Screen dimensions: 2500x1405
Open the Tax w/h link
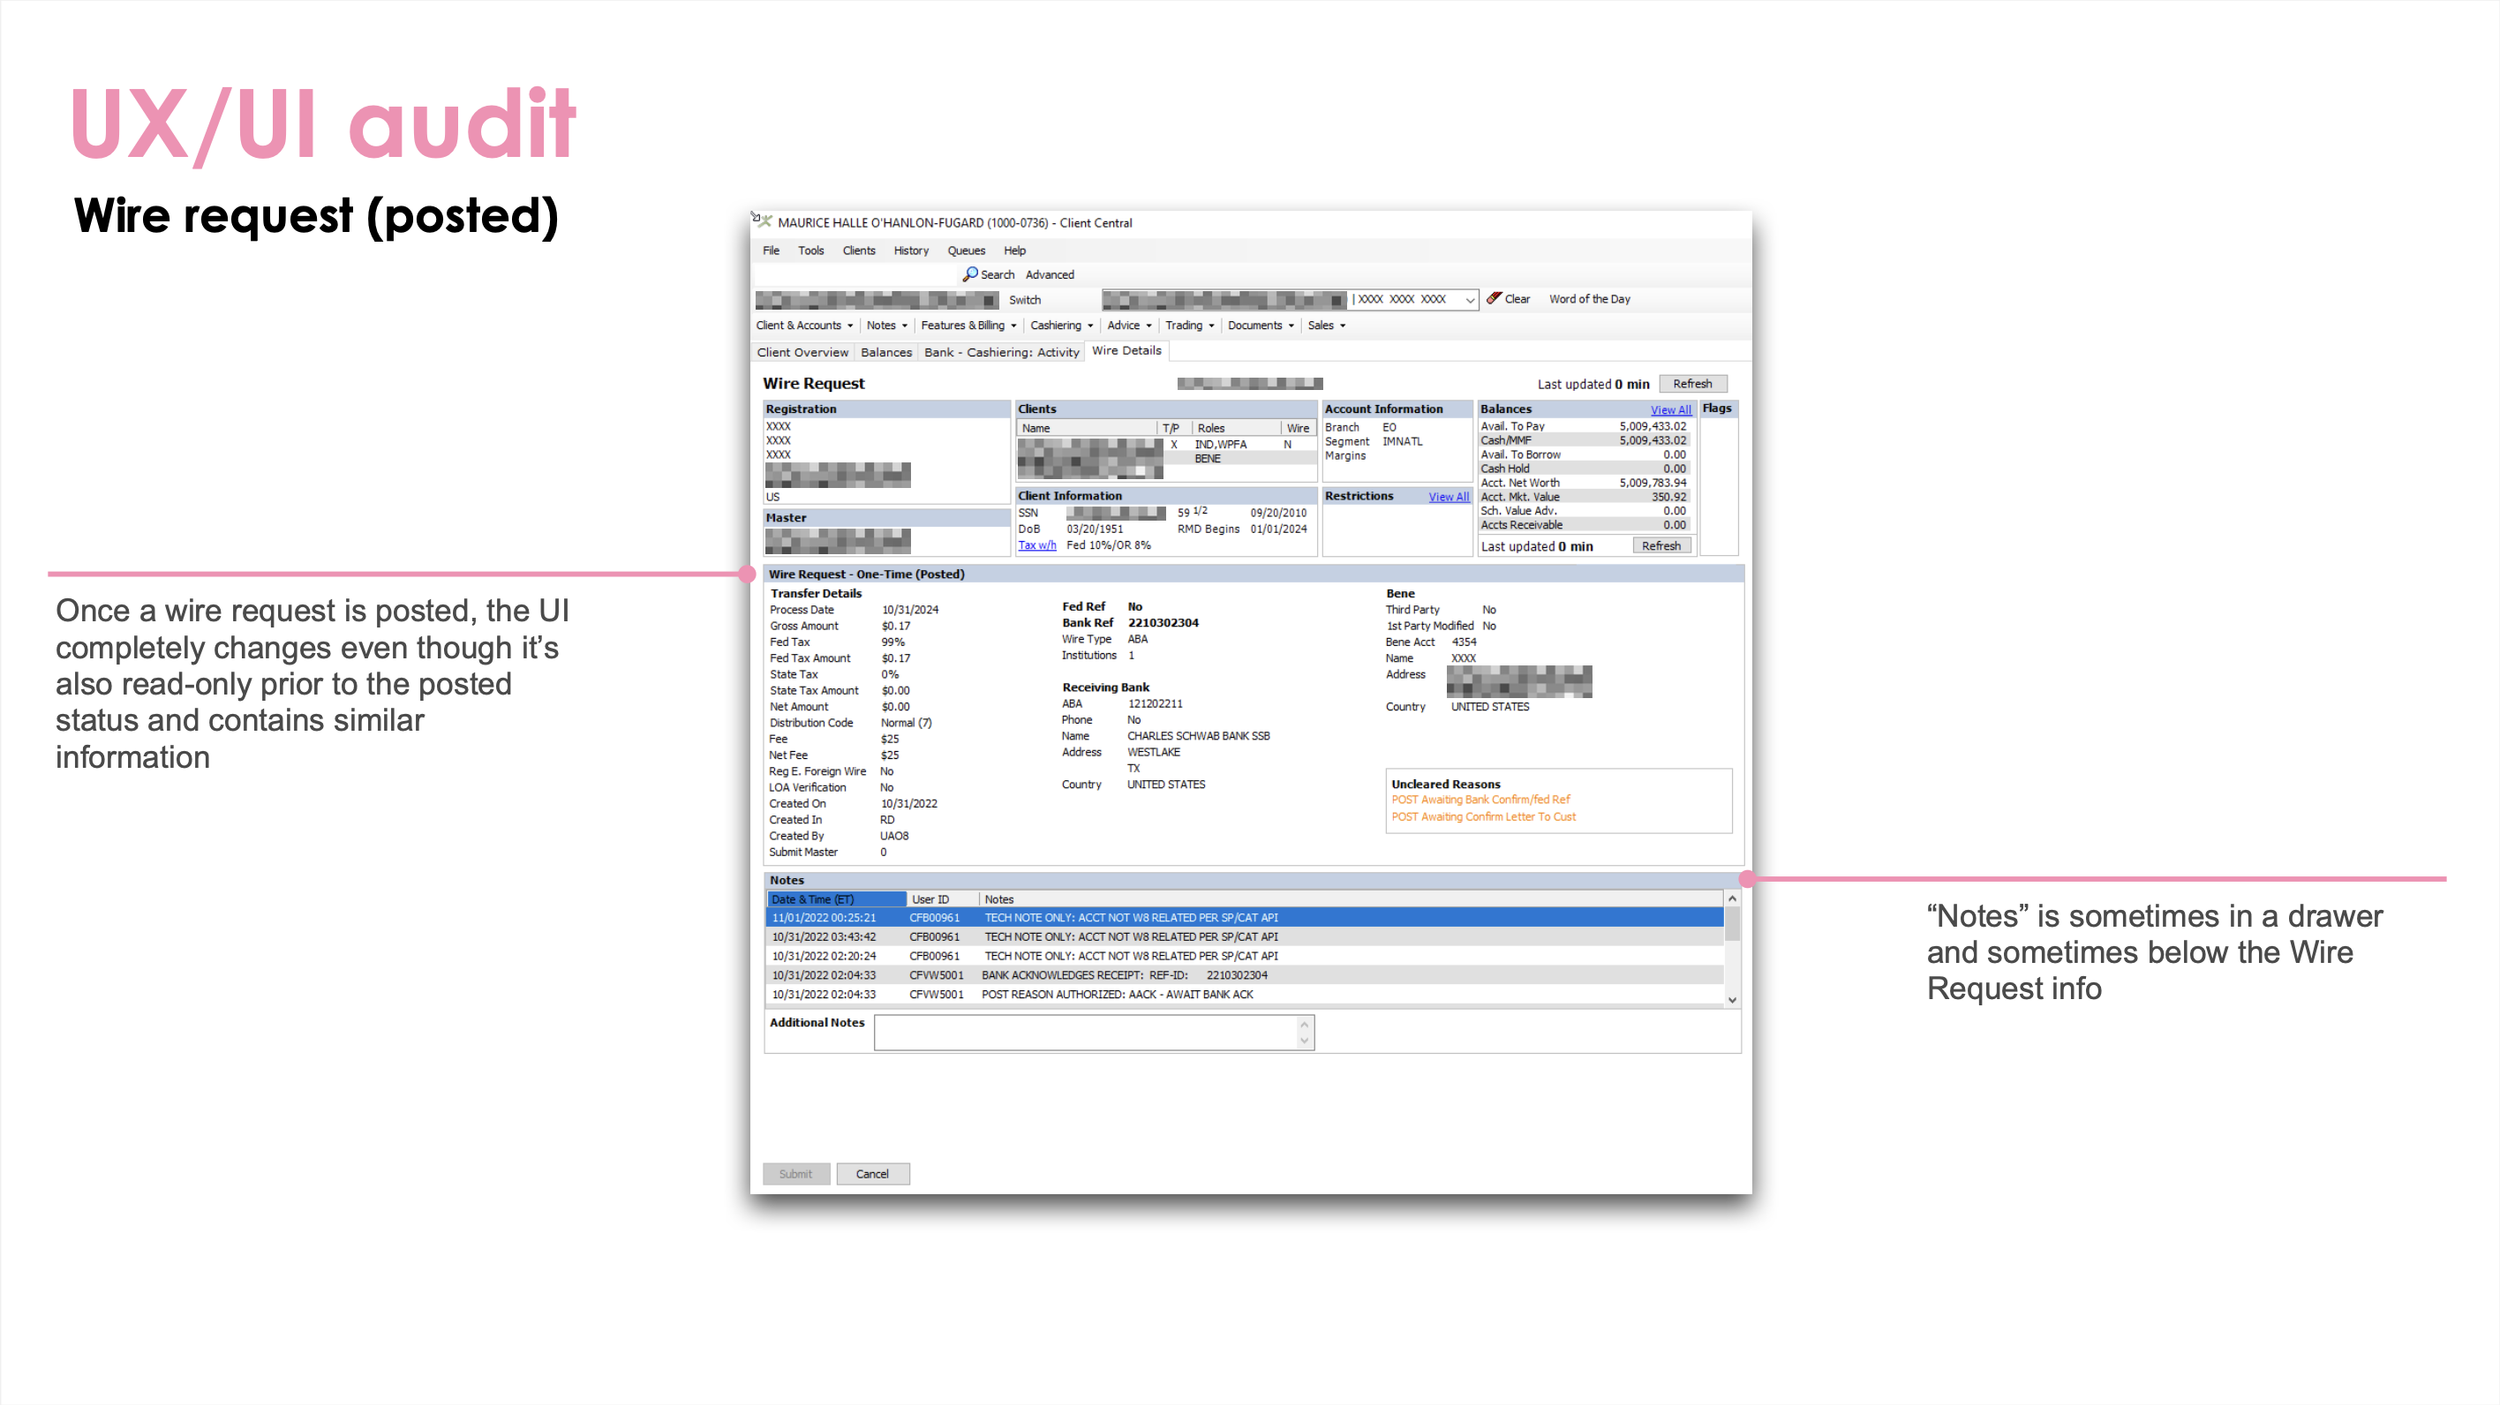(x=1036, y=546)
